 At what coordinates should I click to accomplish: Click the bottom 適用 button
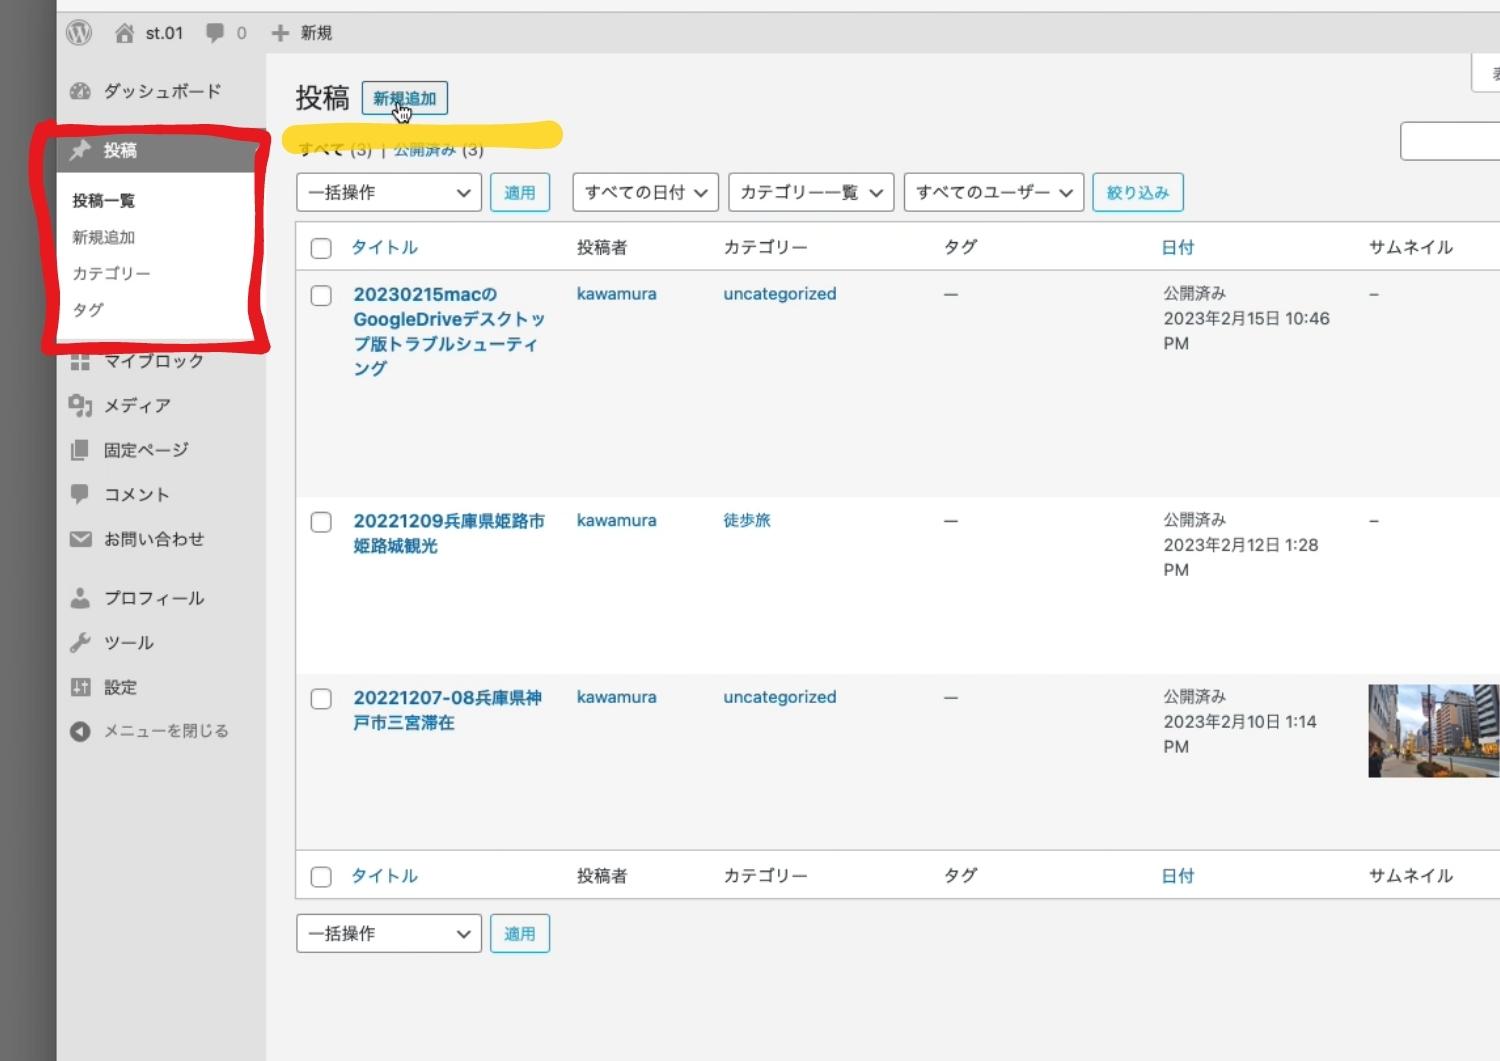[x=520, y=933]
